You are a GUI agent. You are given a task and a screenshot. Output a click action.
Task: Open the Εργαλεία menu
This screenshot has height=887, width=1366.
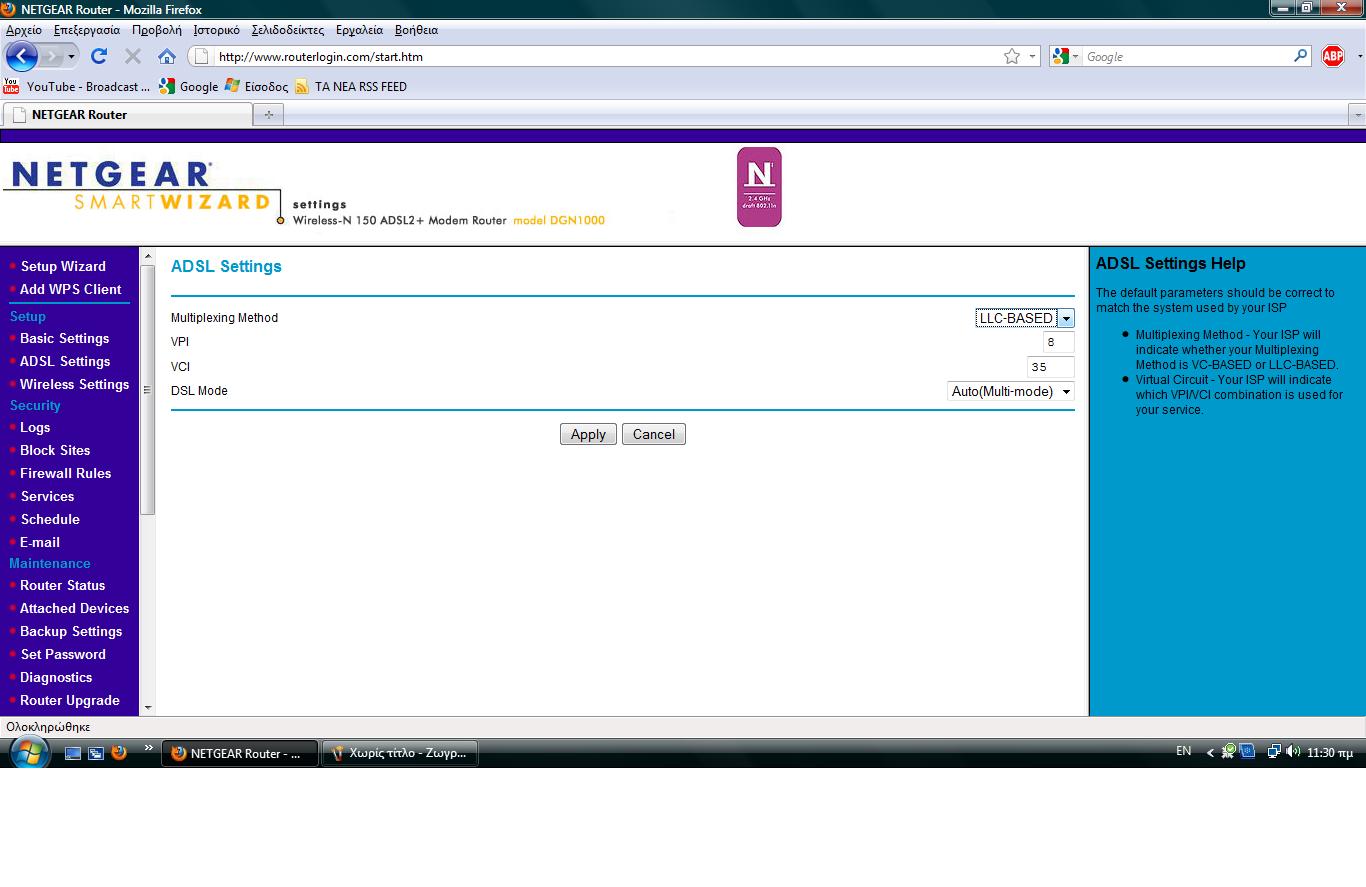[x=359, y=30]
